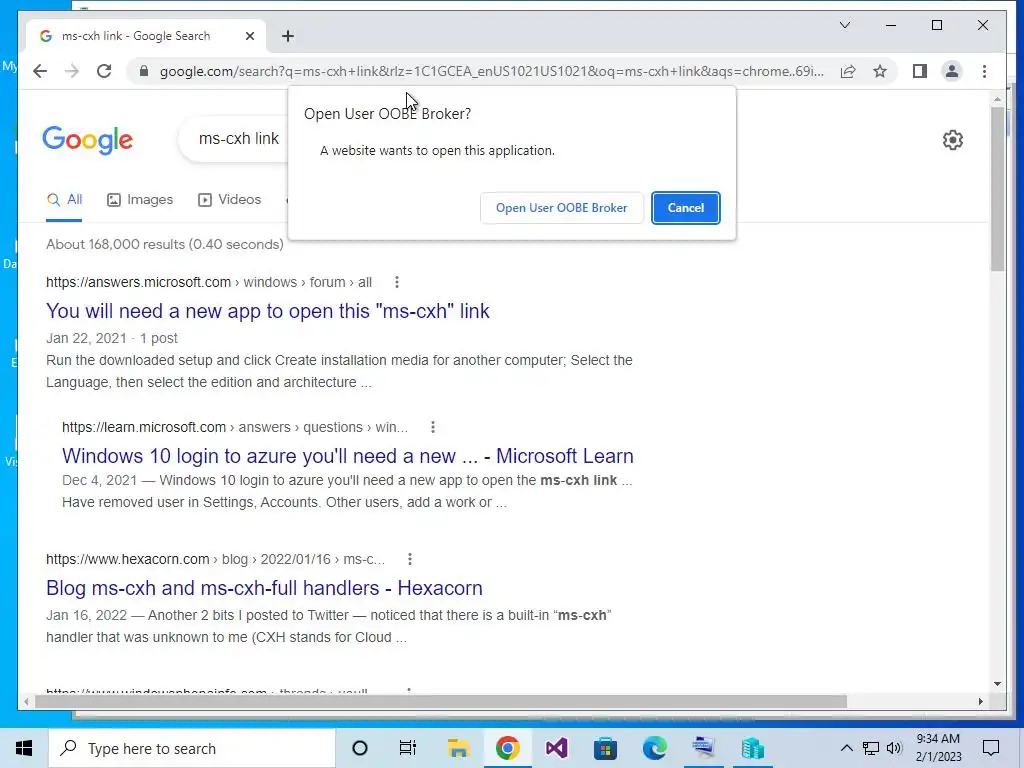
Task: Select the All search tab
Action: tap(64, 200)
